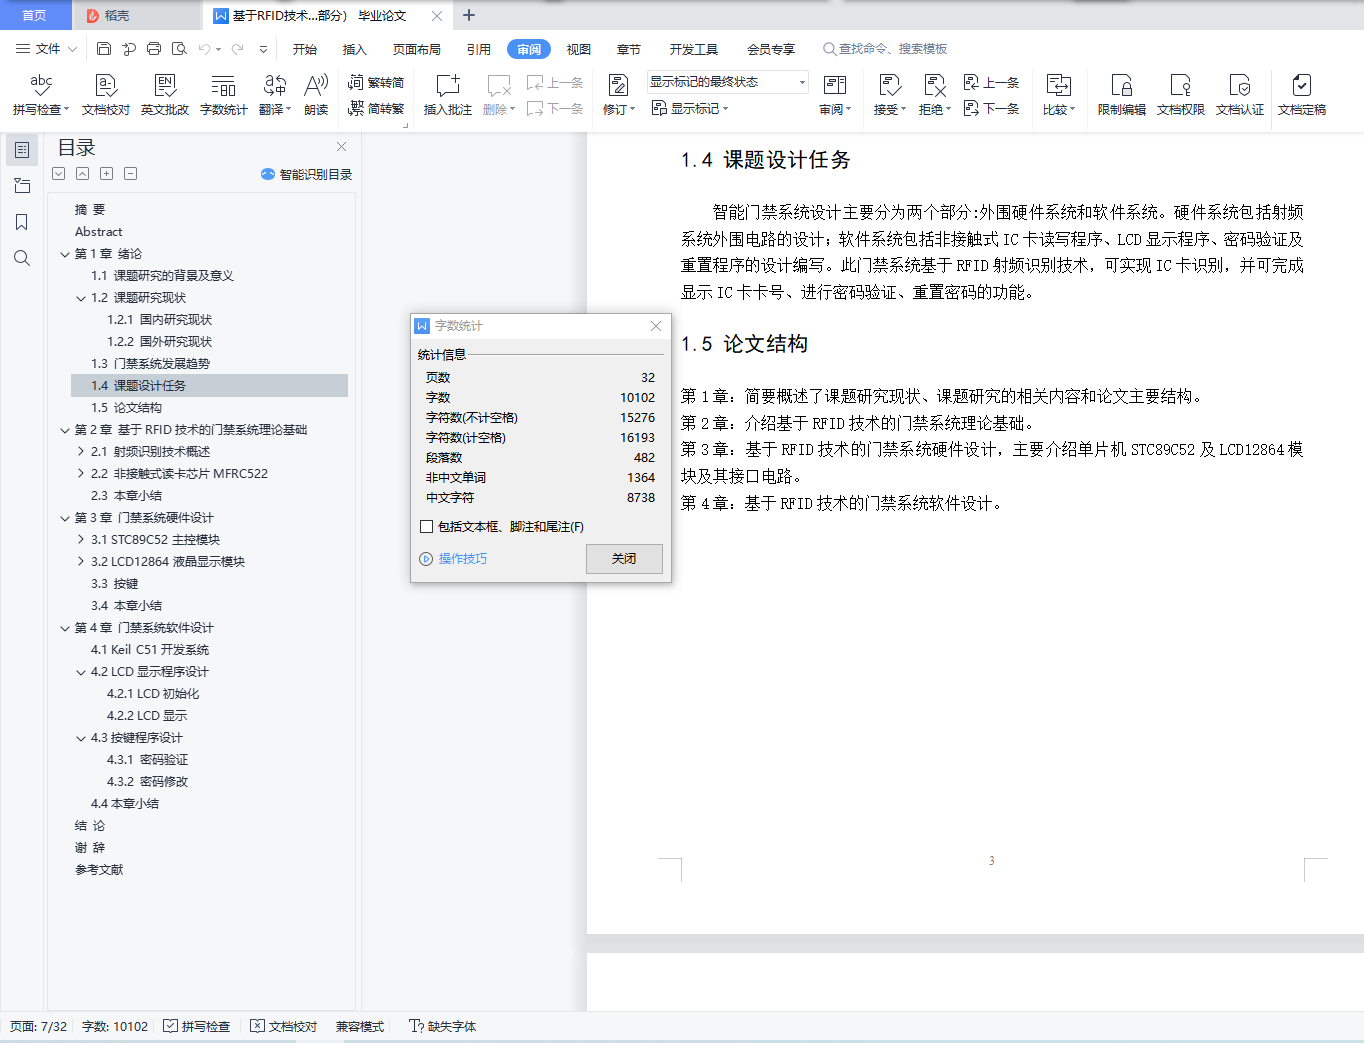Expand 3.1 STC89C52 主控模块 node
The width and height of the screenshot is (1364, 1043).
81,540
